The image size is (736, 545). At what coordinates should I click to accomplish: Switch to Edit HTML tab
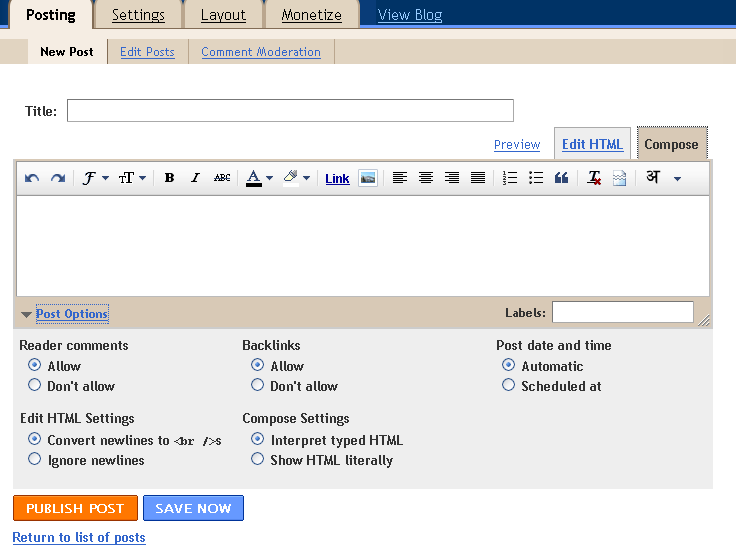point(592,144)
